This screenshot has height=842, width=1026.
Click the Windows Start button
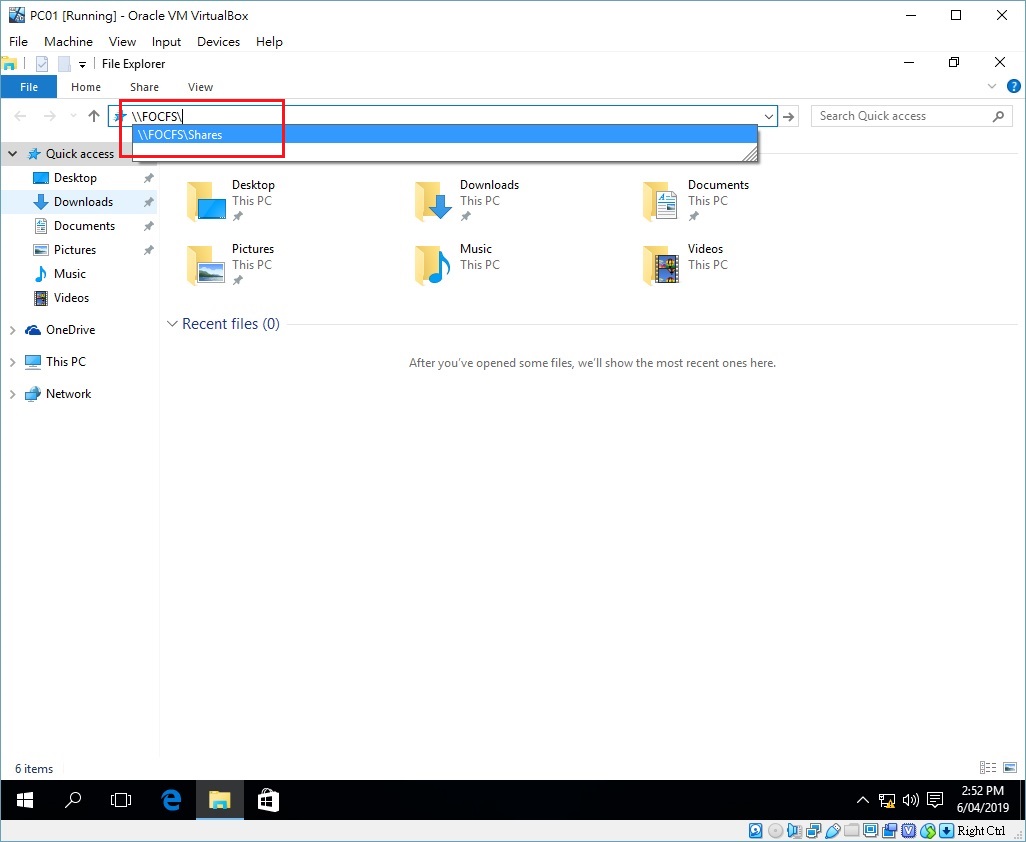(24, 800)
